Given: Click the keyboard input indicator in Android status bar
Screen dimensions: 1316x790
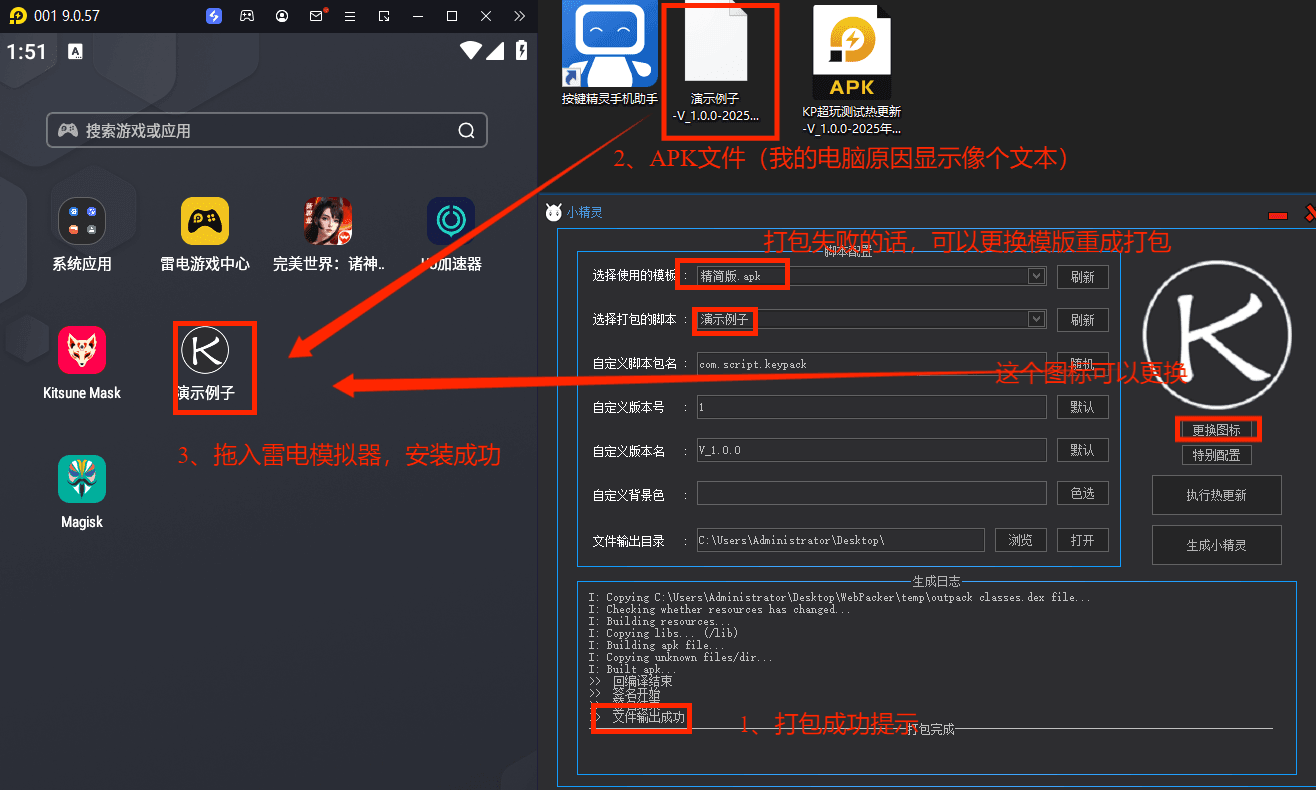Looking at the screenshot, I should 75,51.
